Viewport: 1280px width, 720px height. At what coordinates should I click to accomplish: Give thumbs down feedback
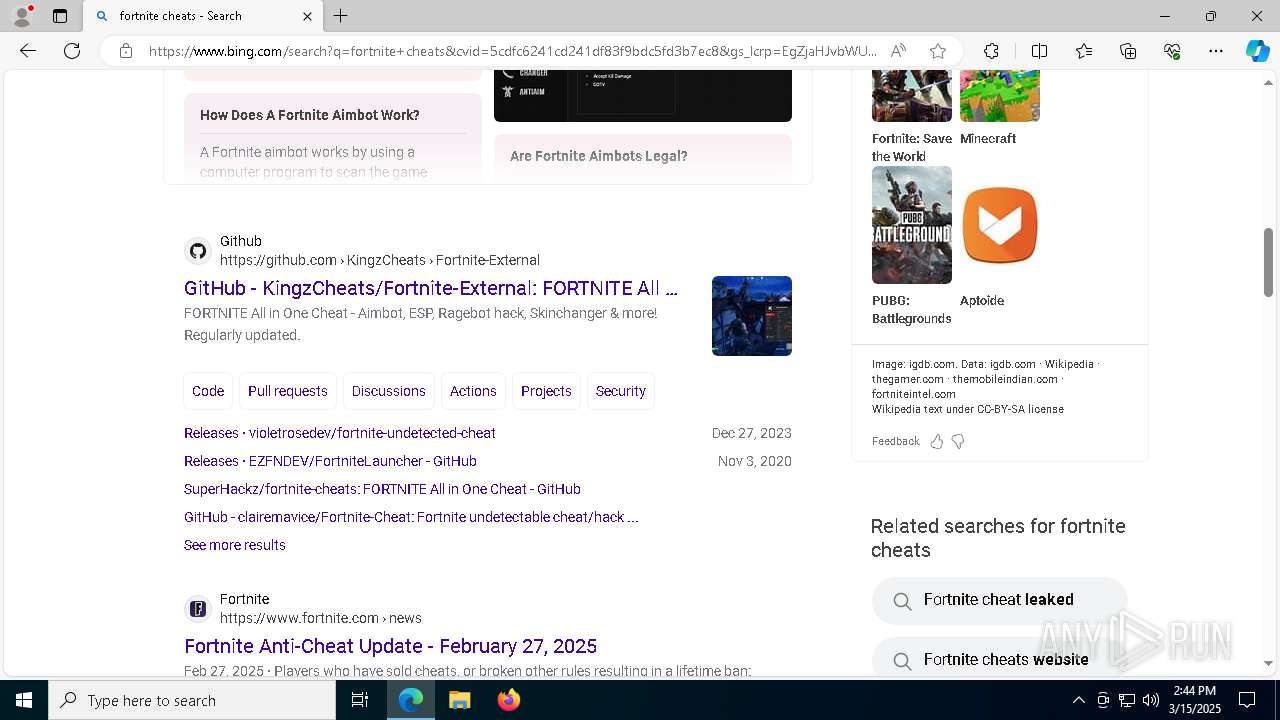point(958,441)
